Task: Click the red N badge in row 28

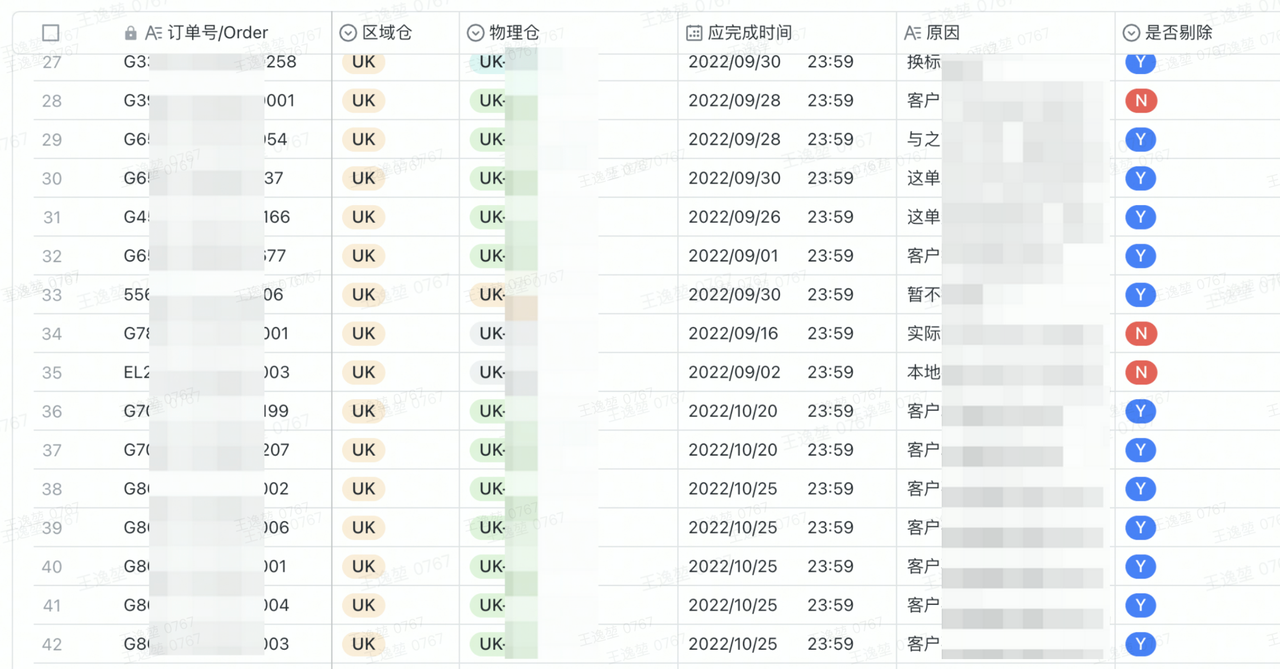Action: point(1140,101)
